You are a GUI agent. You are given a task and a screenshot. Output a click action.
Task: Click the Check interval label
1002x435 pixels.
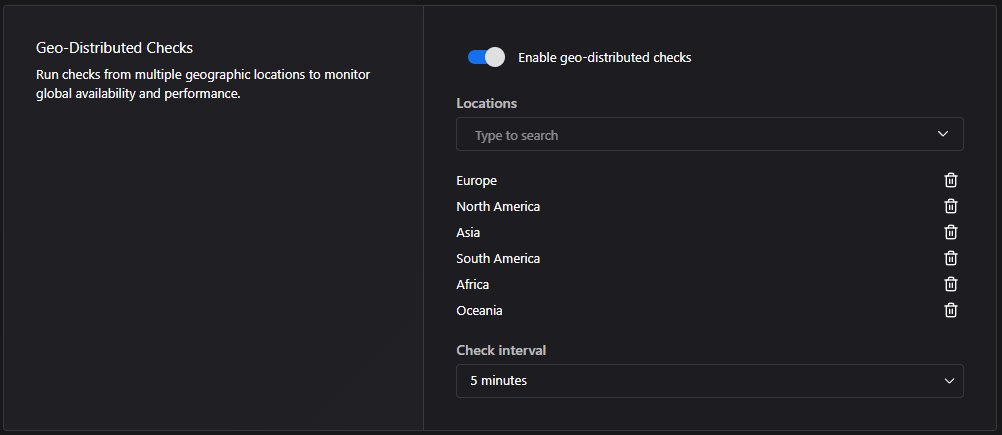[x=501, y=350]
